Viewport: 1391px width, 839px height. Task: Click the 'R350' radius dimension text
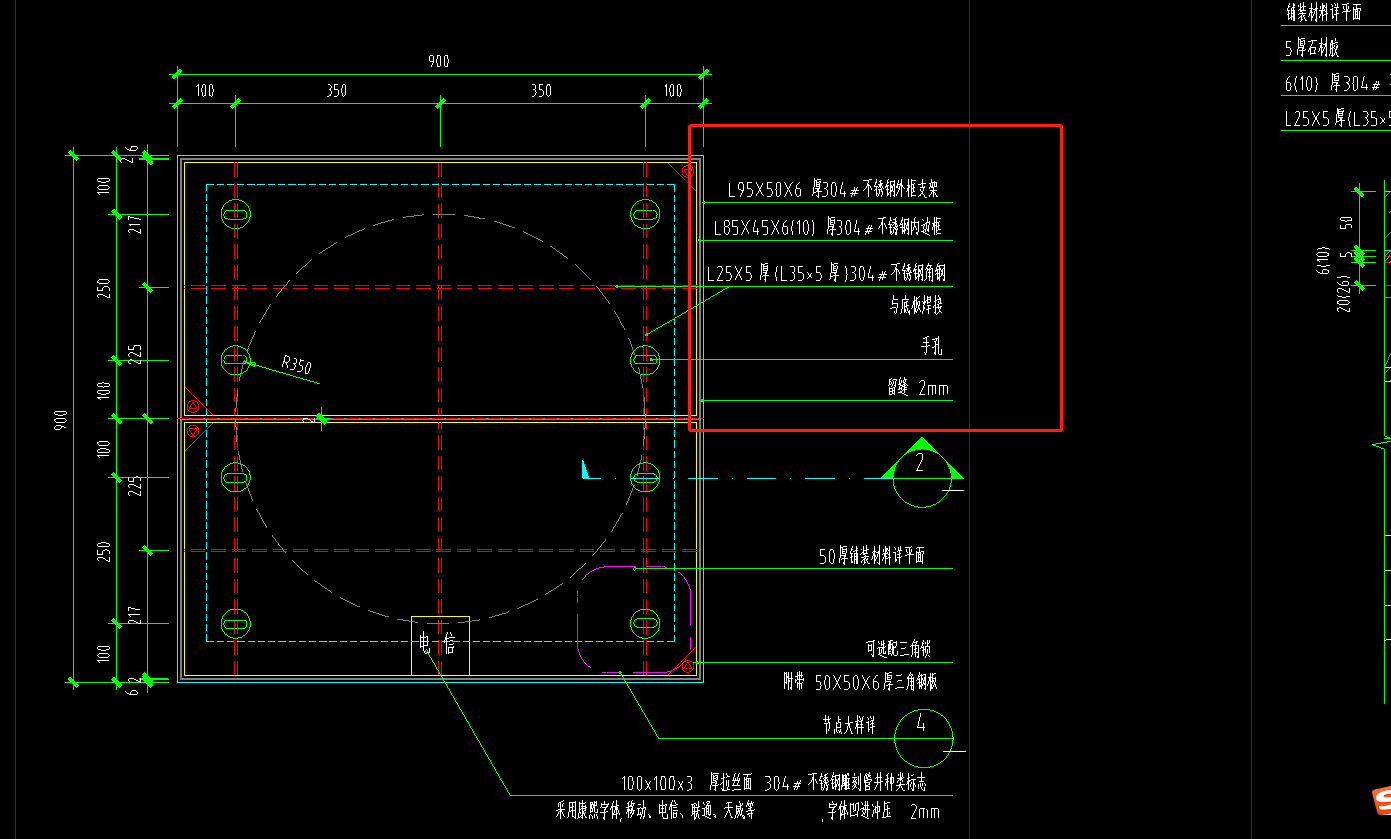point(295,364)
